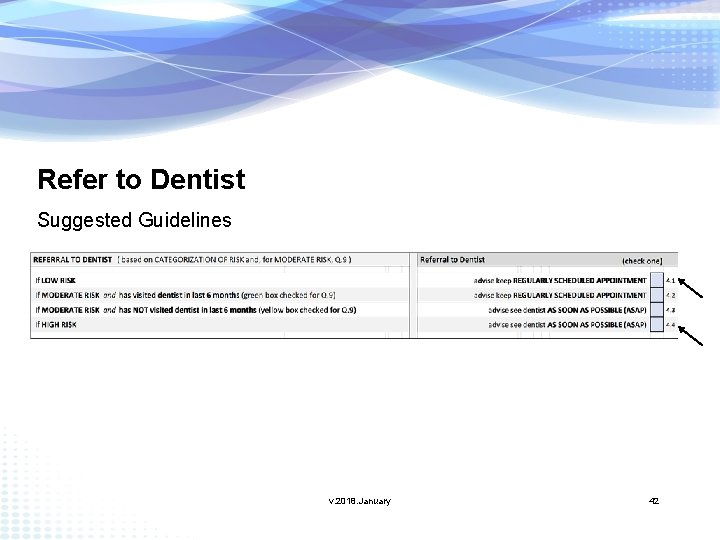Select the 'Suggested Guidelines' subtitle

[x=134, y=220]
